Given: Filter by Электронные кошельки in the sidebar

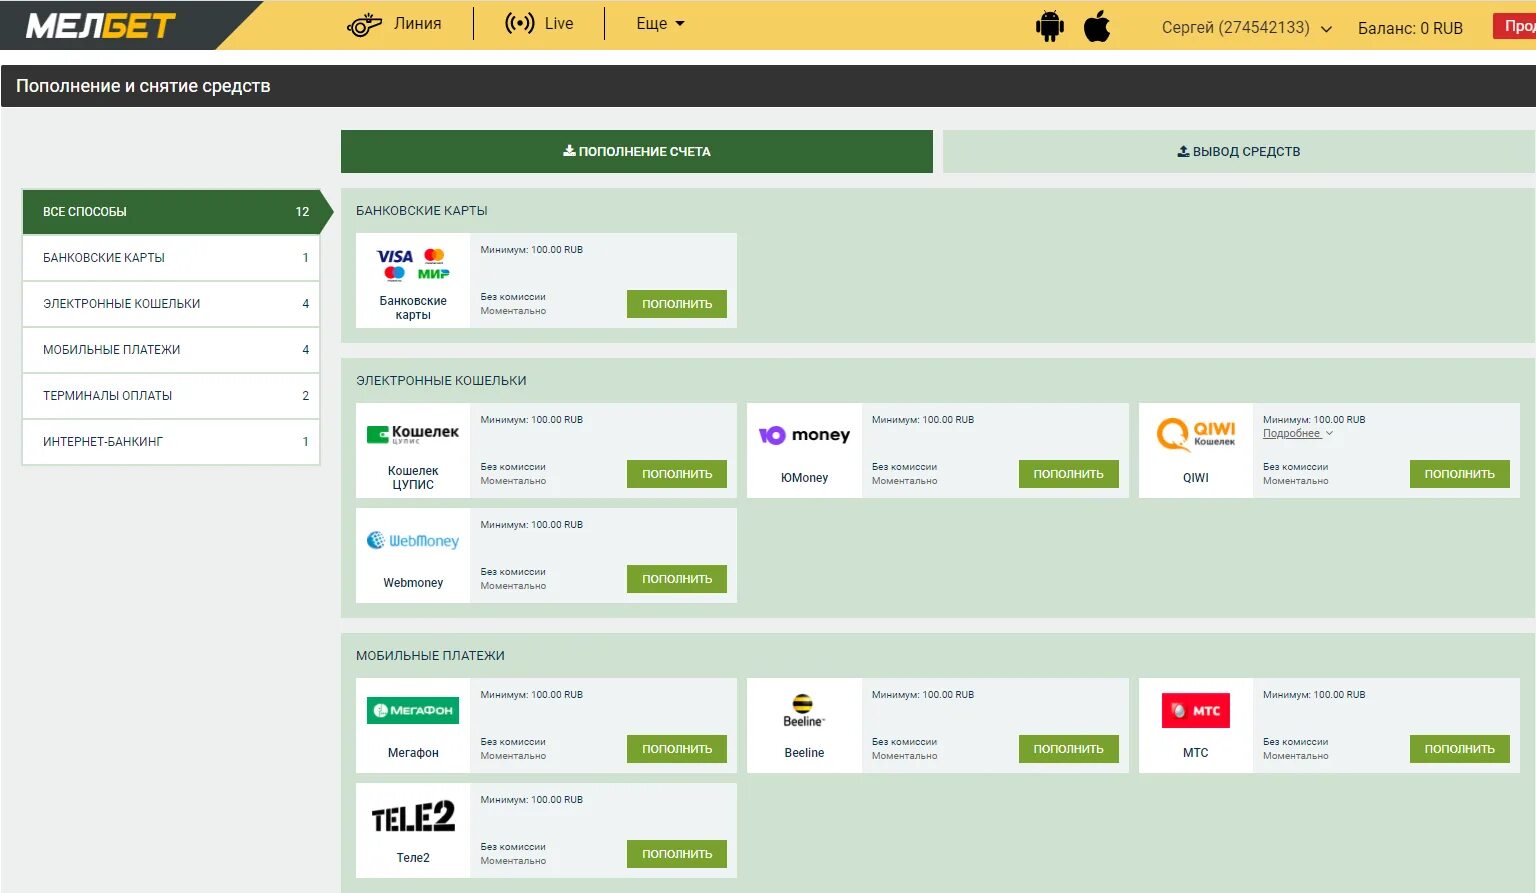Looking at the screenshot, I should [171, 304].
